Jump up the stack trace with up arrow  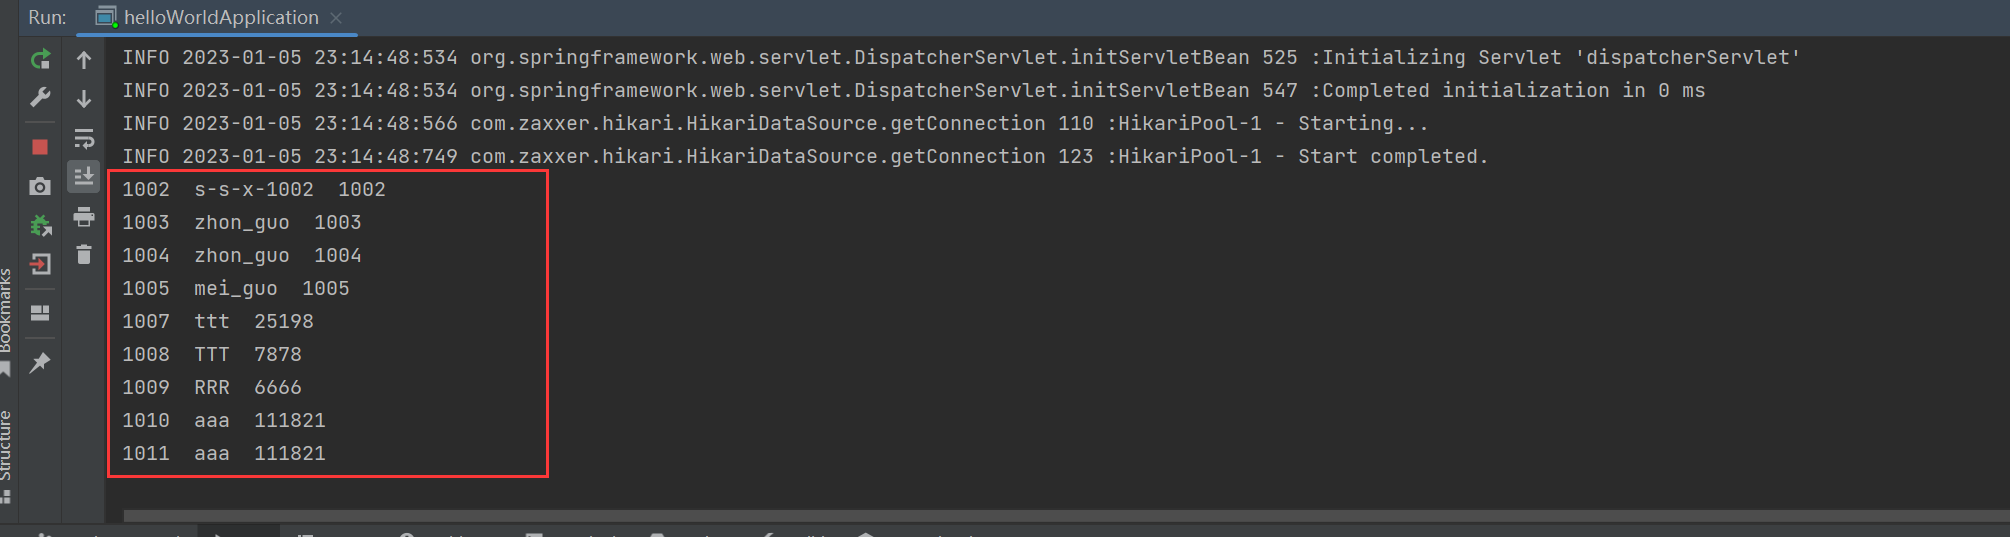[84, 60]
